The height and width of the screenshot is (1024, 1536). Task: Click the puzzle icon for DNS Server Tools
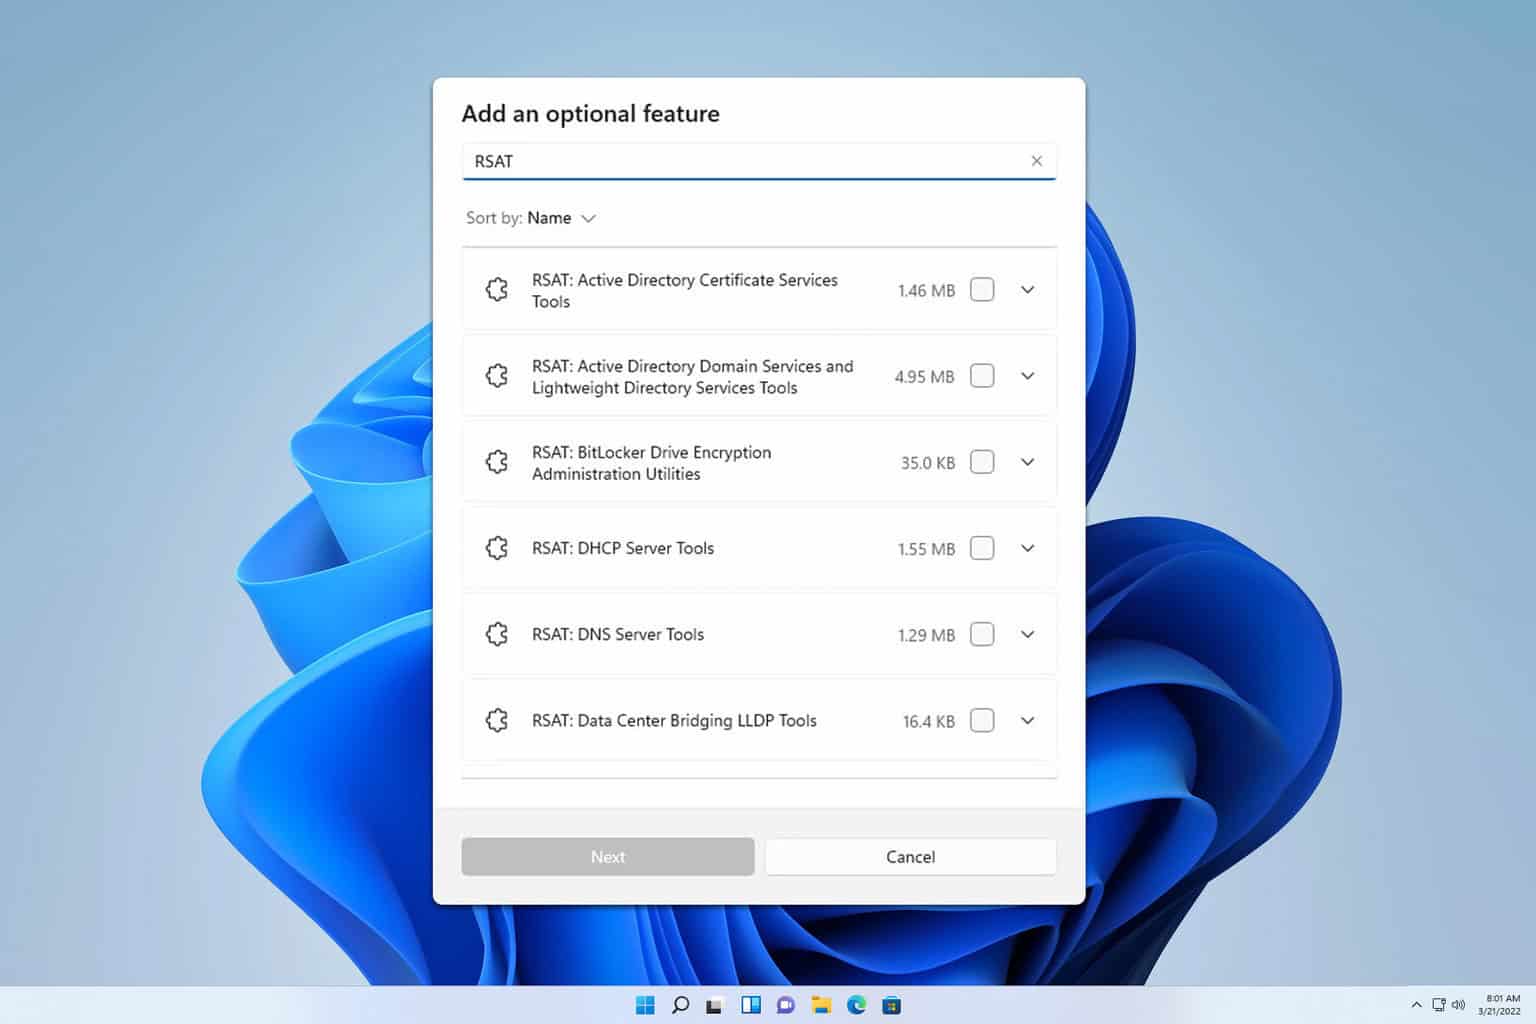pyautogui.click(x=497, y=634)
